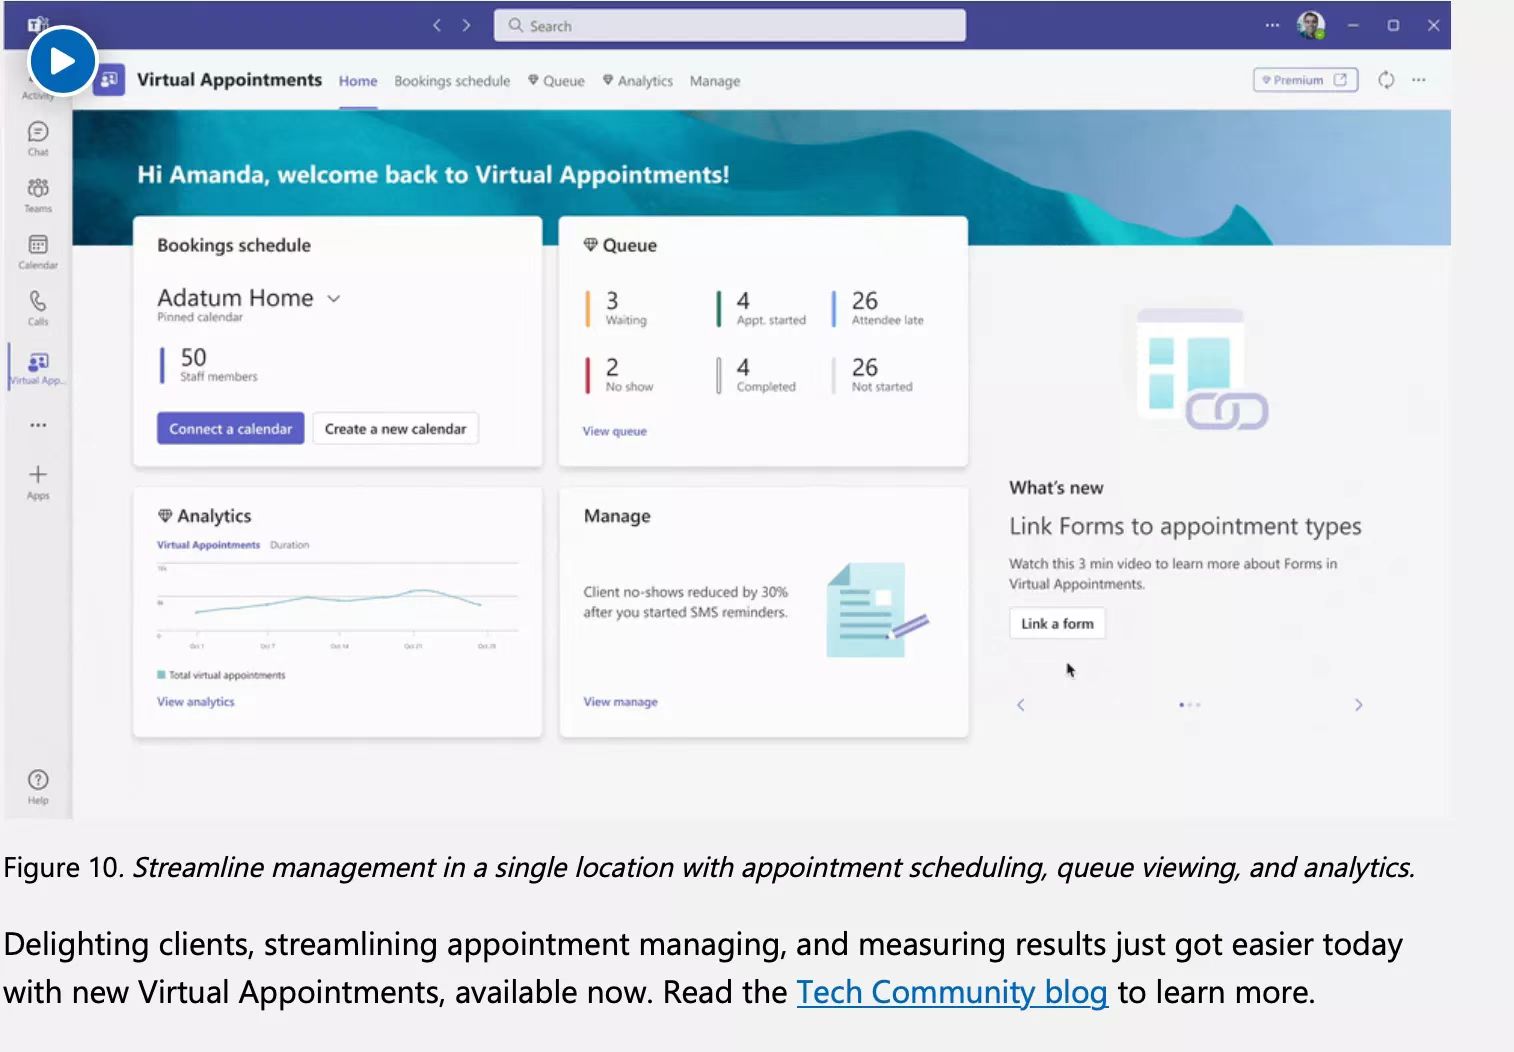This screenshot has width=1514, height=1052.
Task: Open app header more options ellipsis
Action: (1419, 80)
